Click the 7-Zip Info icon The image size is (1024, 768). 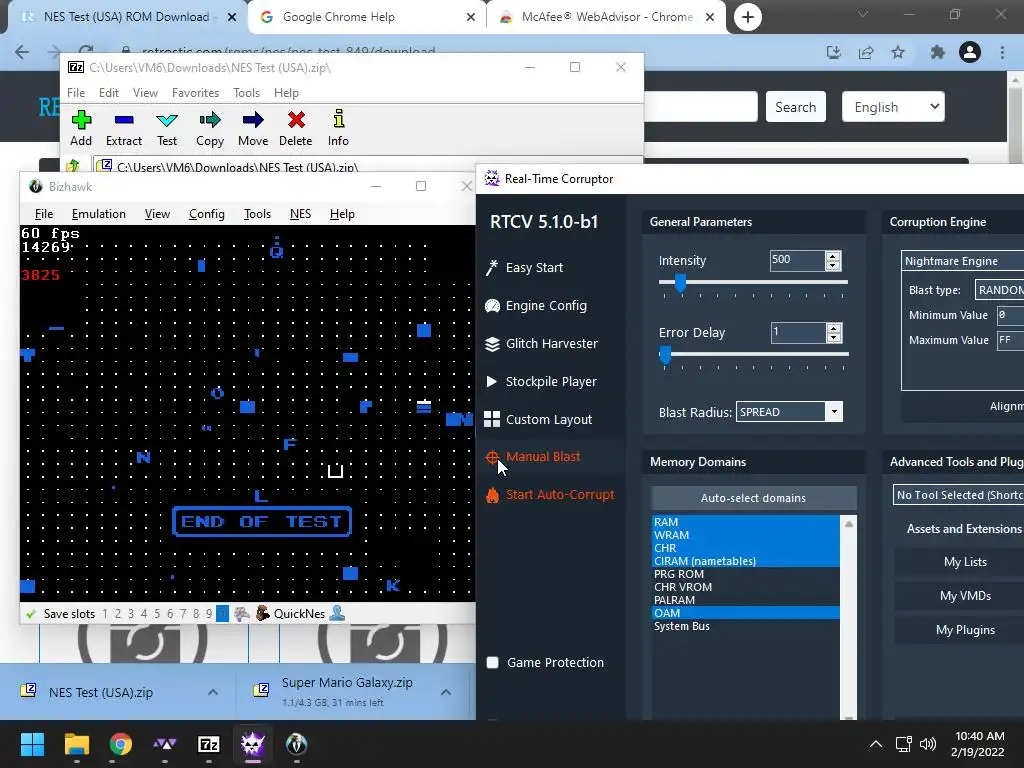point(338,119)
